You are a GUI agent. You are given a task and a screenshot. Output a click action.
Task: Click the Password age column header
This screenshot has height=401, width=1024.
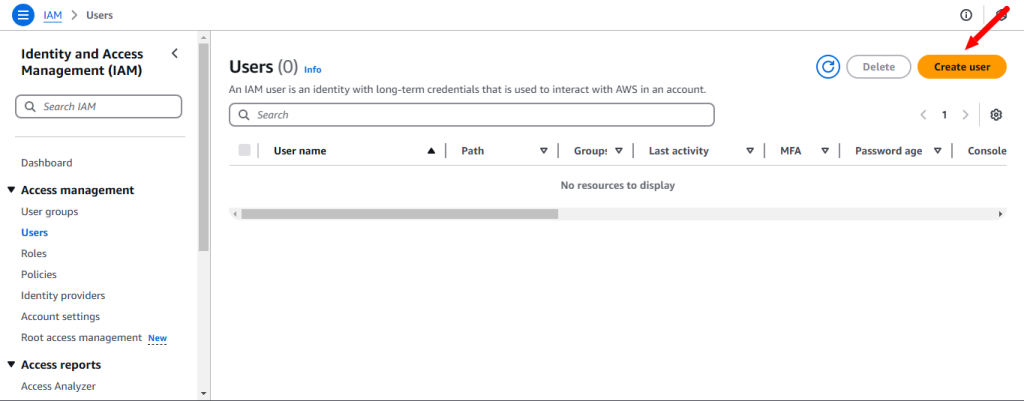click(889, 151)
